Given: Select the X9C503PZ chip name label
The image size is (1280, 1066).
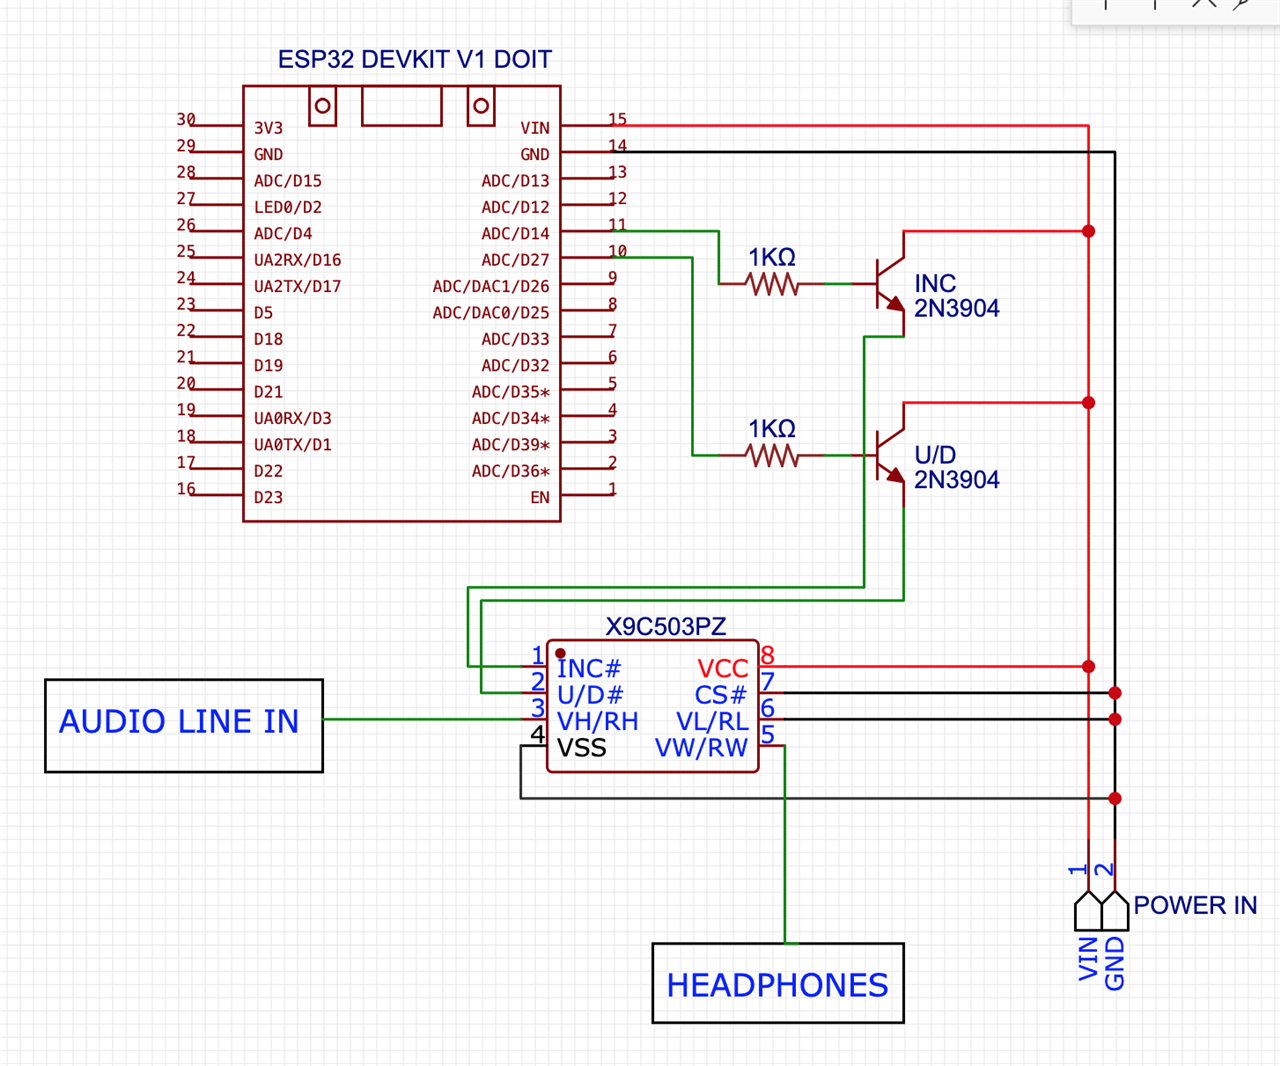Looking at the screenshot, I should (665, 627).
